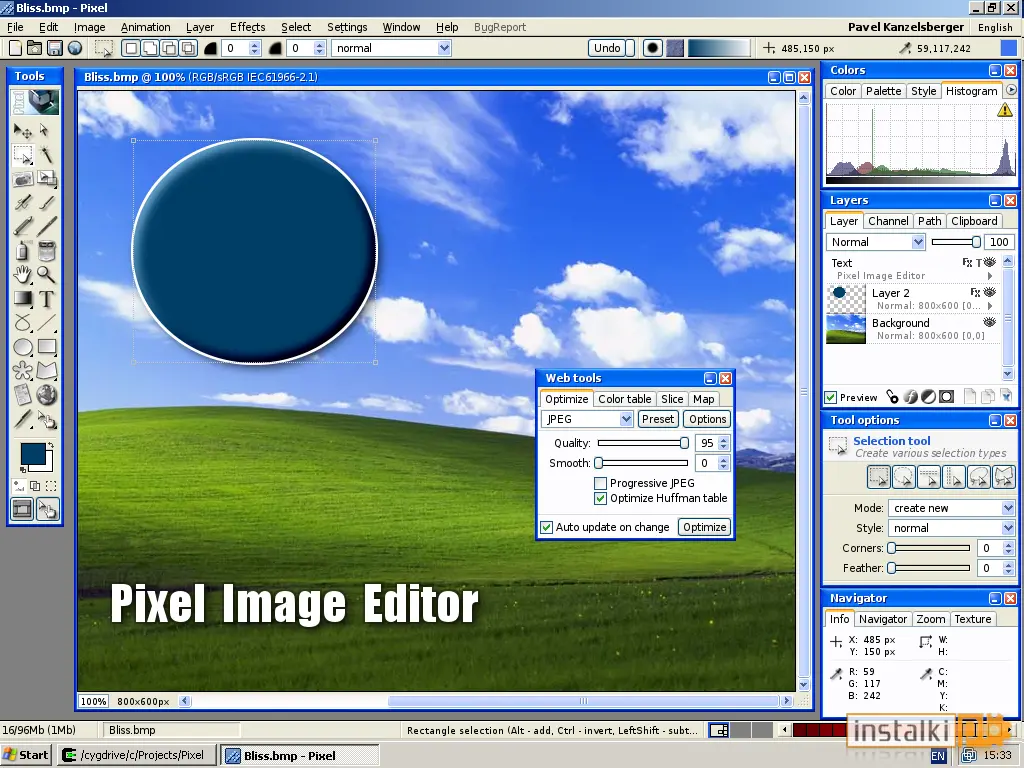Click the Quality slider in Web tools
1024x768 pixels.
point(643,443)
